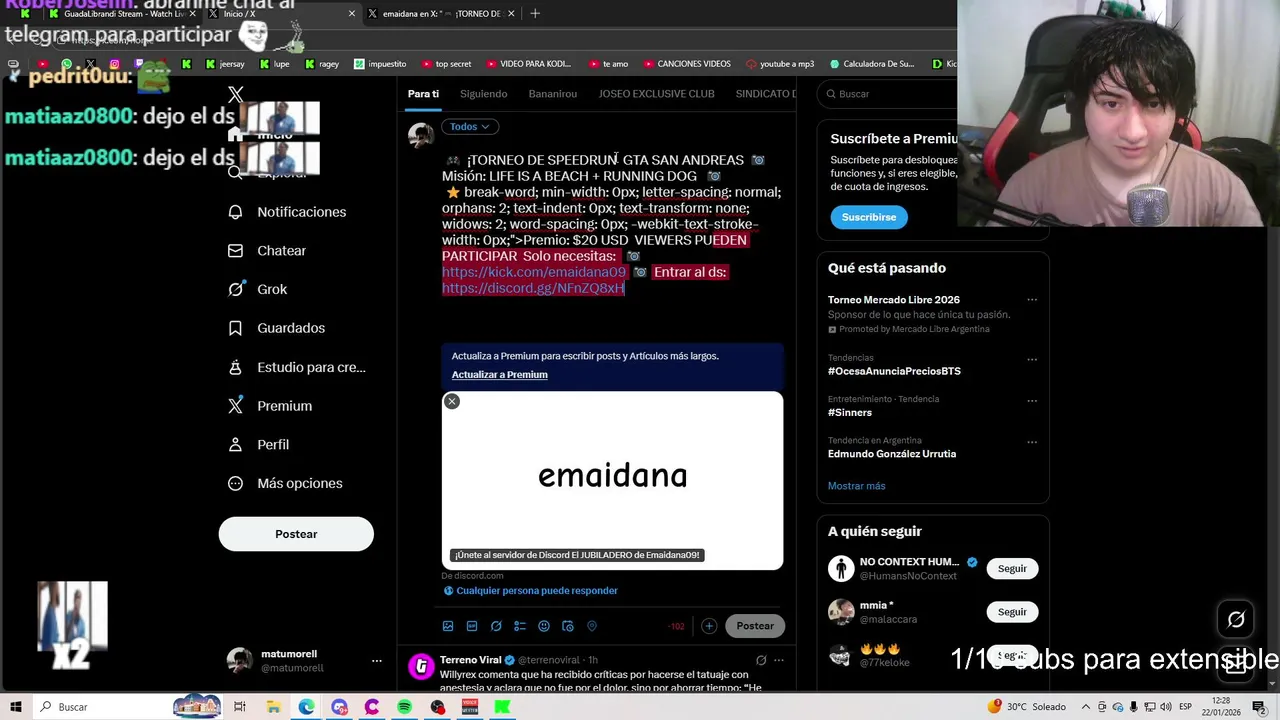
Task: Open Premium in the sidebar
Action: pyautogui.click(x=271, y=406)
